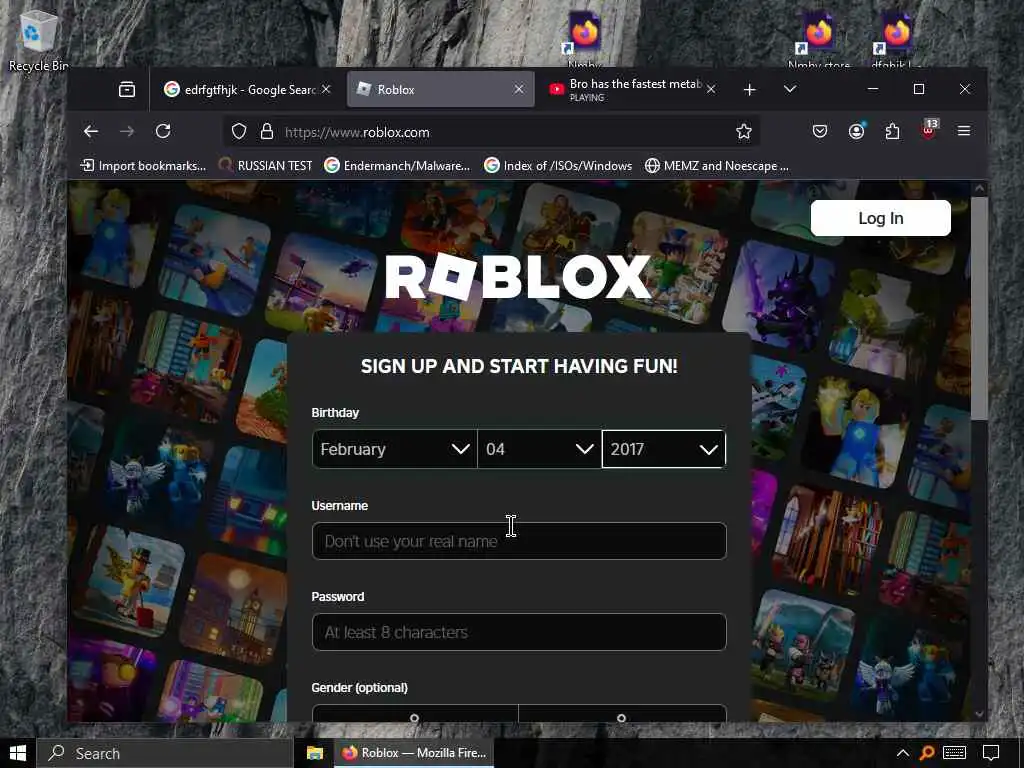
Task: Click the Birthday label
Action: point(335,413)
